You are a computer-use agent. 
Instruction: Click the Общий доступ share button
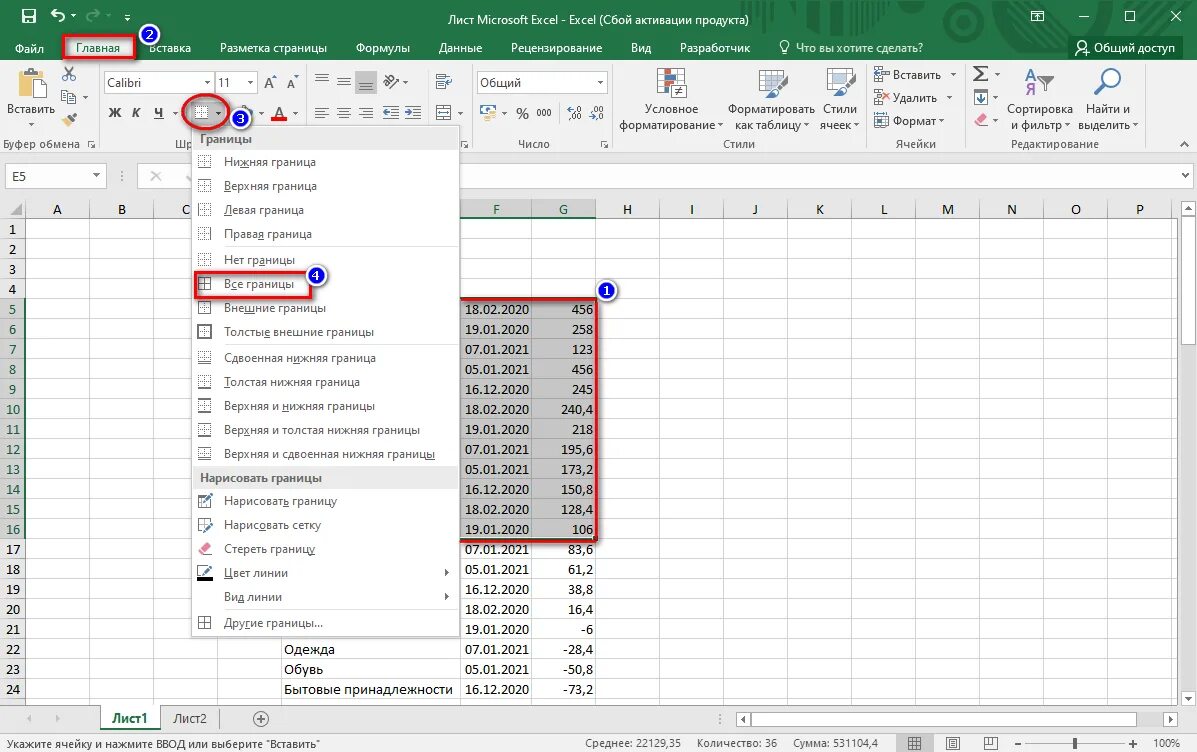[1124, 48]
